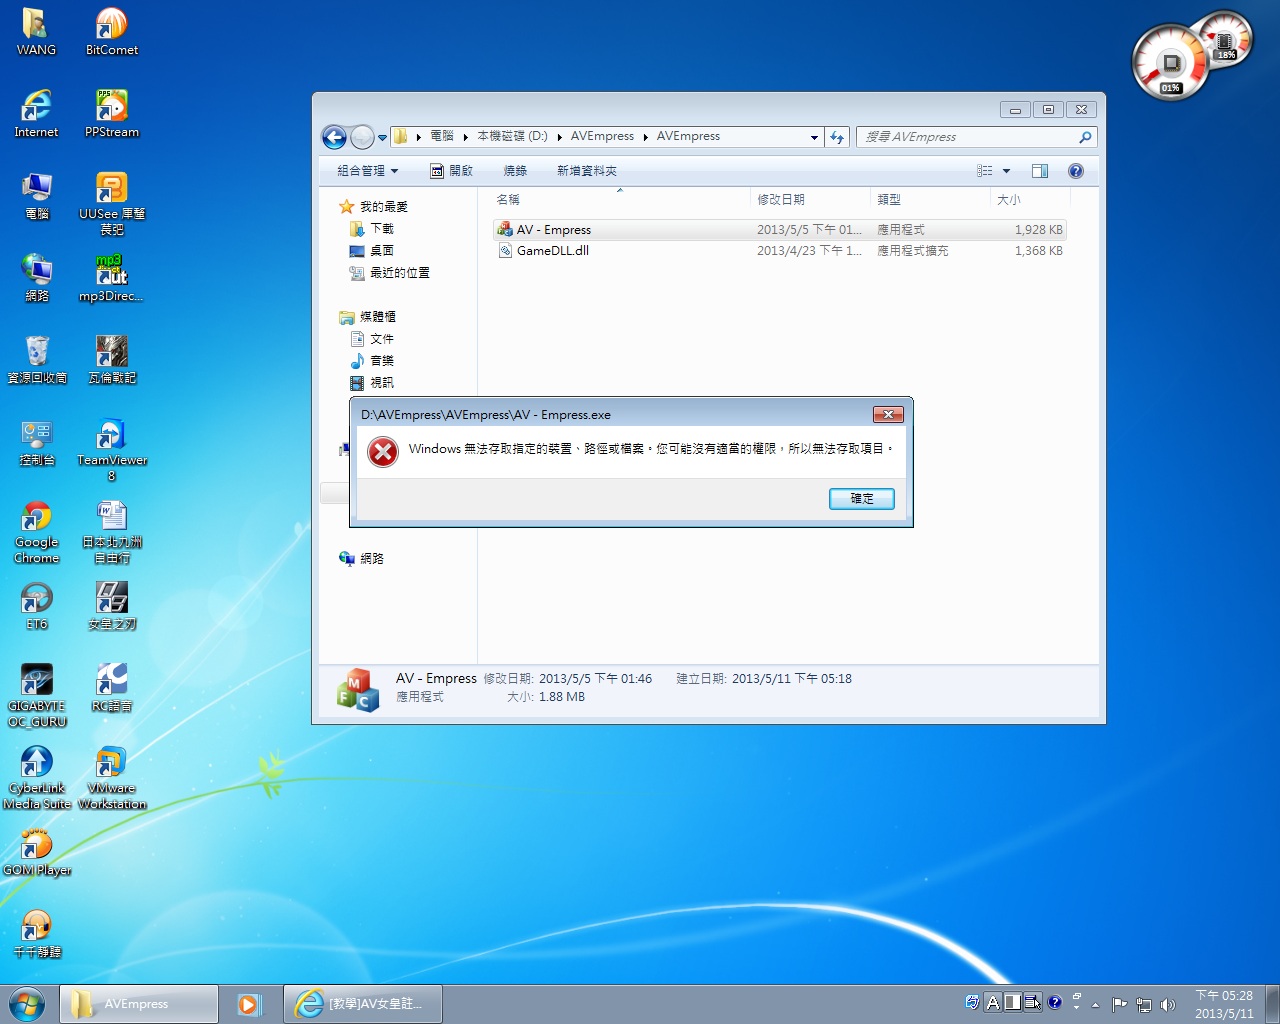
Task: Click 燒錄 toolbar button
Action: (x=515, y=171)
